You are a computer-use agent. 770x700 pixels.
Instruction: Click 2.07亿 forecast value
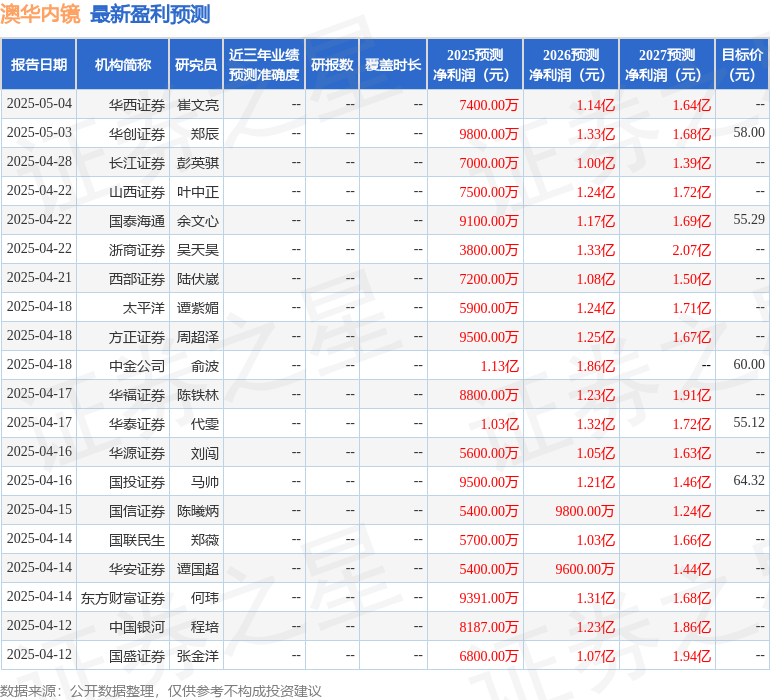(691, 250)
